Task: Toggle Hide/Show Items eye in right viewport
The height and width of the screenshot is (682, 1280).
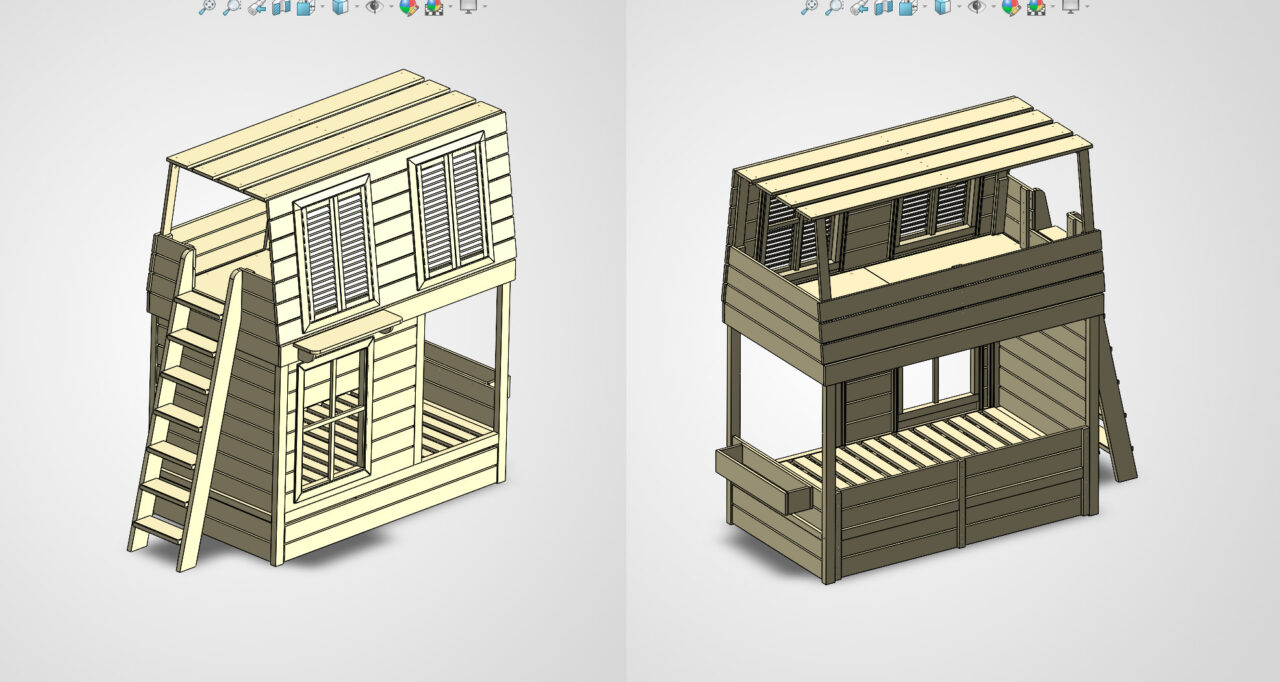Action: pyautogui.click(x=975, y=7)
